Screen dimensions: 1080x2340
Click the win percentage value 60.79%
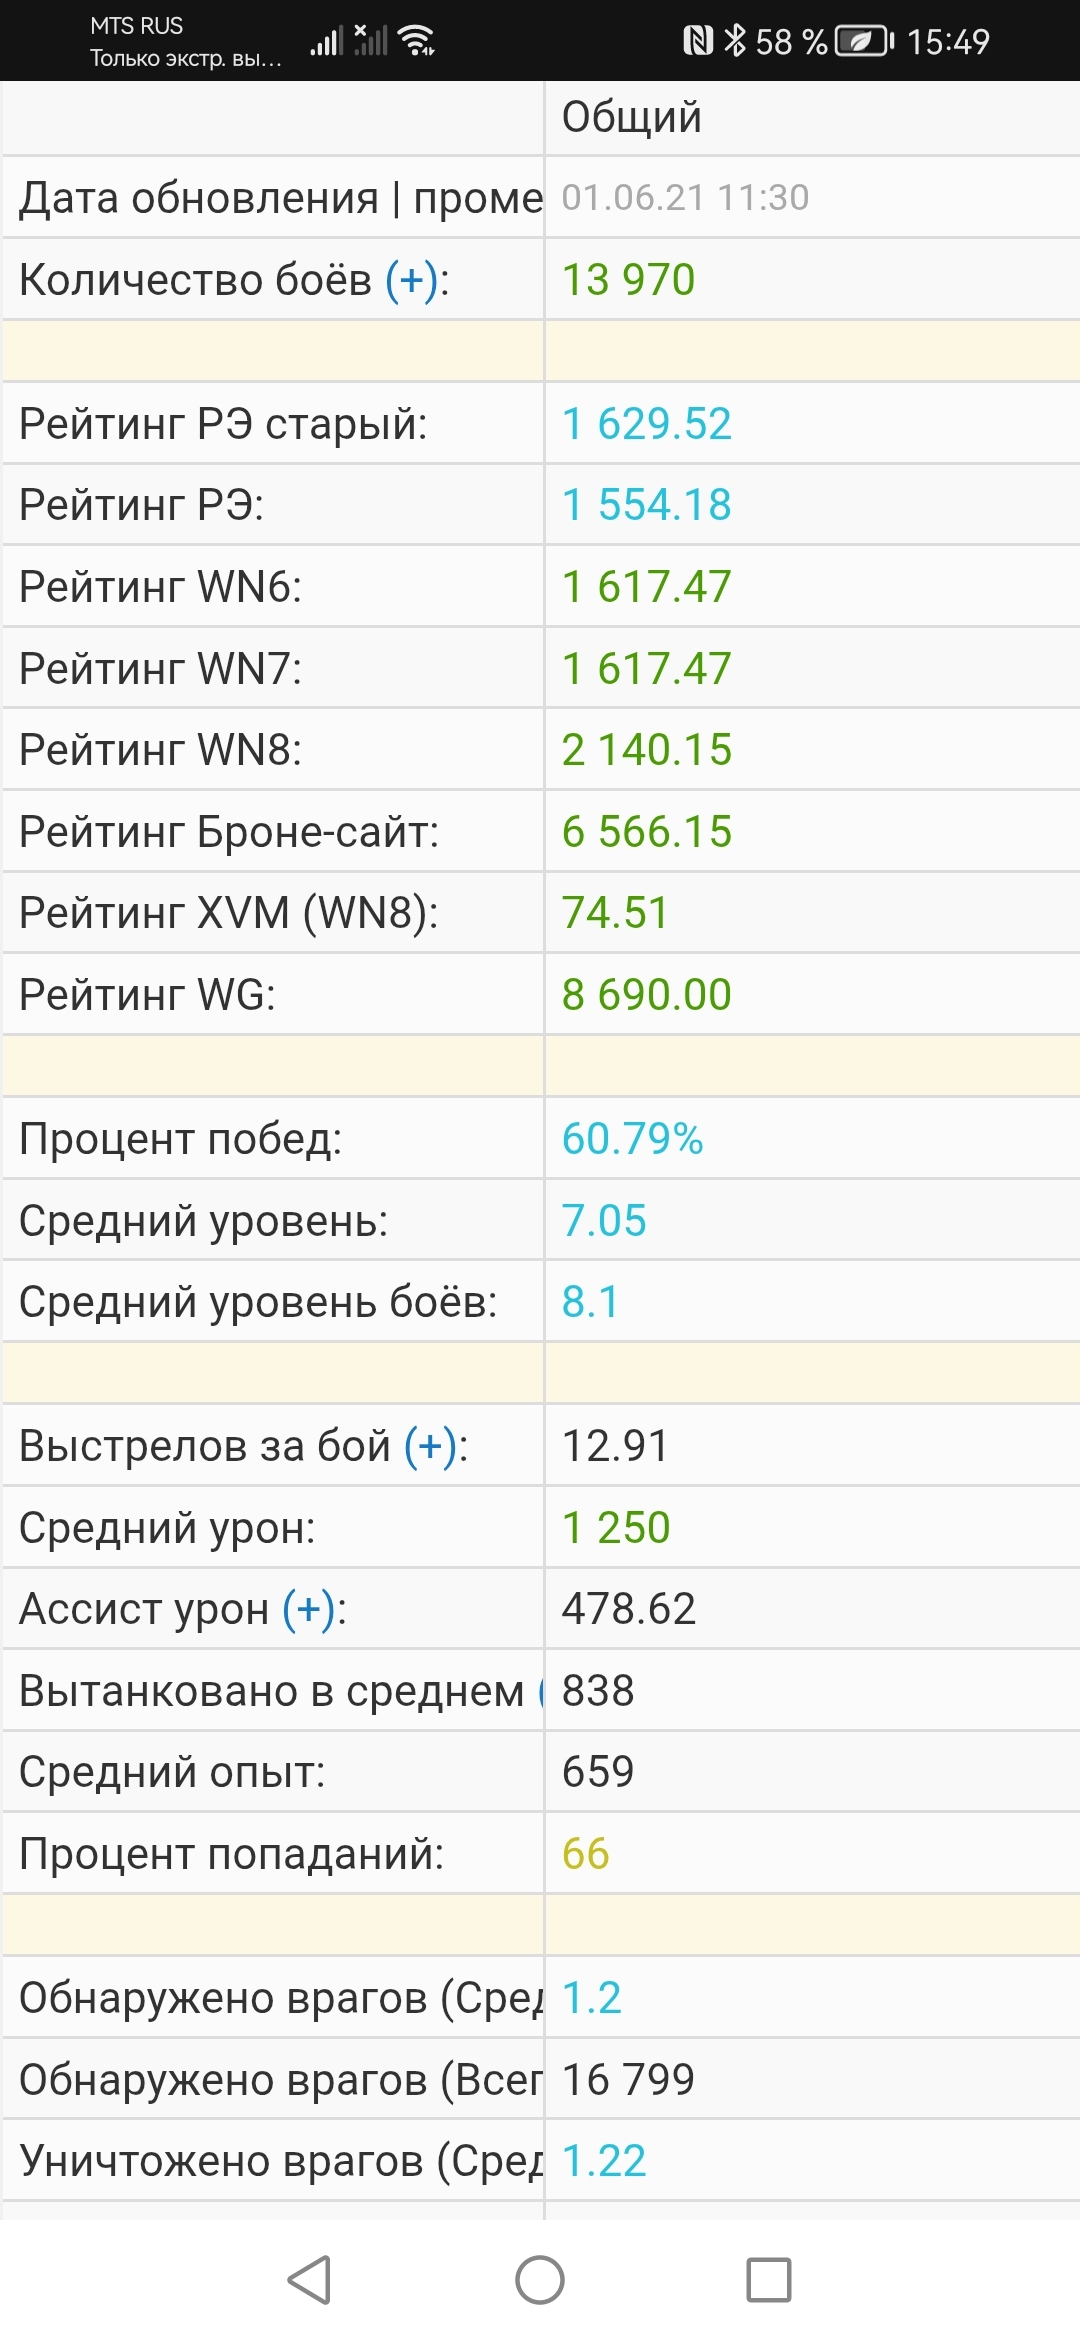(633, 1139)
